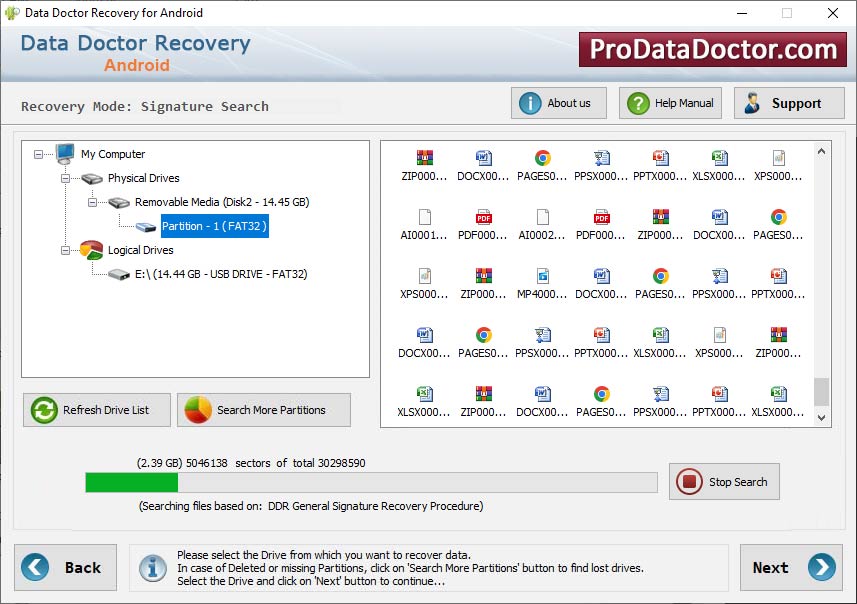Image resolution: width=857 pixels, height=604 pixels.
Task: Select the PPTX000 PowerPoint file icon
Action: tap(660, 160)
